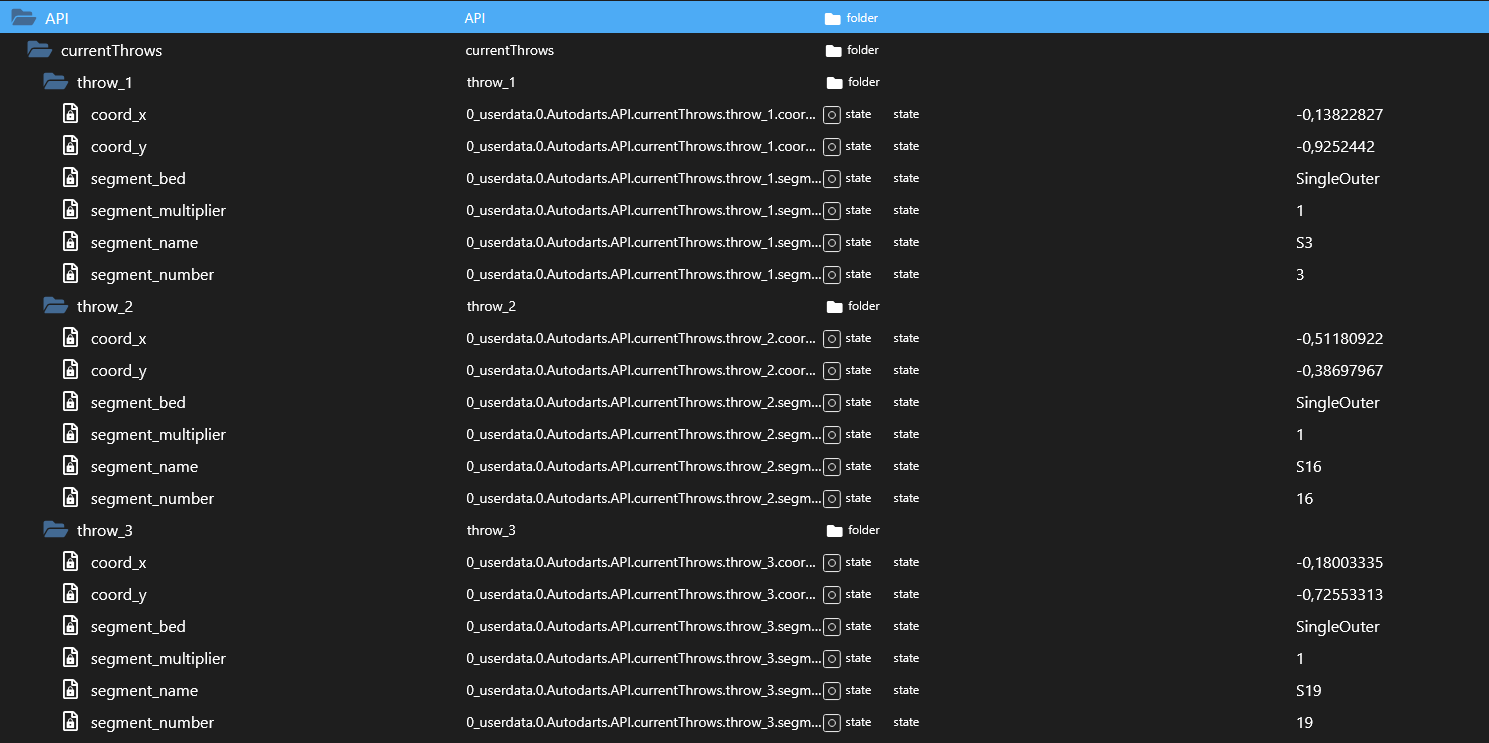Select value 1 of throw_2 segment_multiplier
Screen dimensions: 1489x743
1300,434
